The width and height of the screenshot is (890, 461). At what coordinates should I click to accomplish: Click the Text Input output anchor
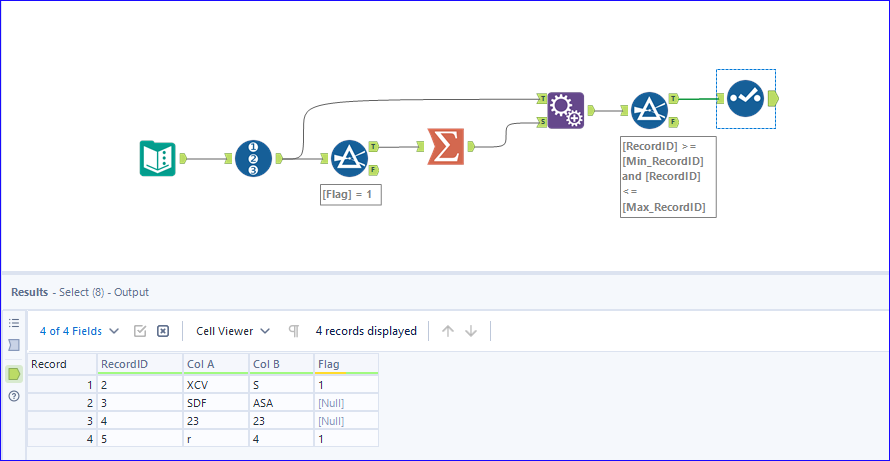(183, 158)
